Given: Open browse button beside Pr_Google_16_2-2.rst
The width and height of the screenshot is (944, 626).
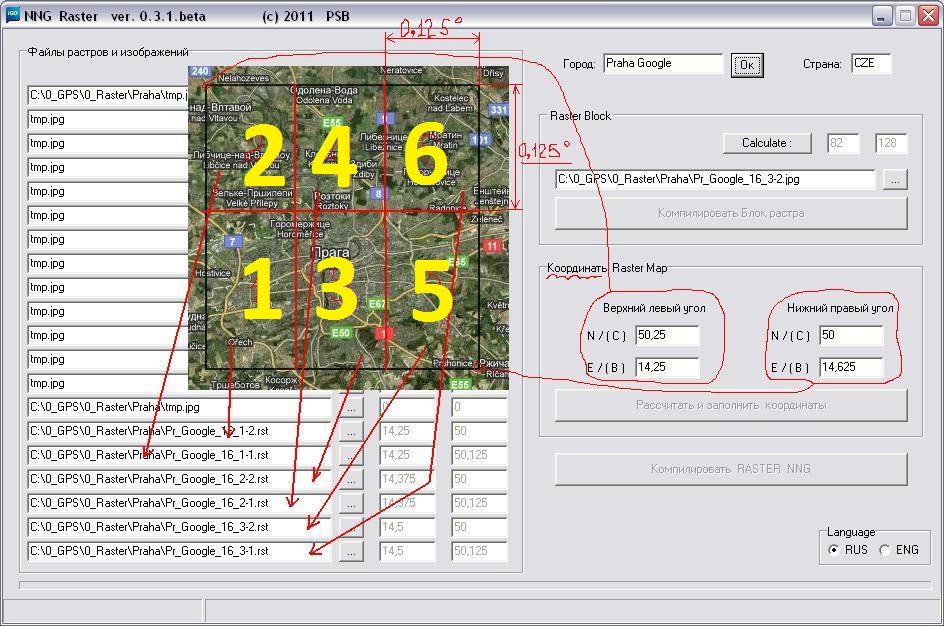Looking at the screenshot, I should tap(351, 479).
